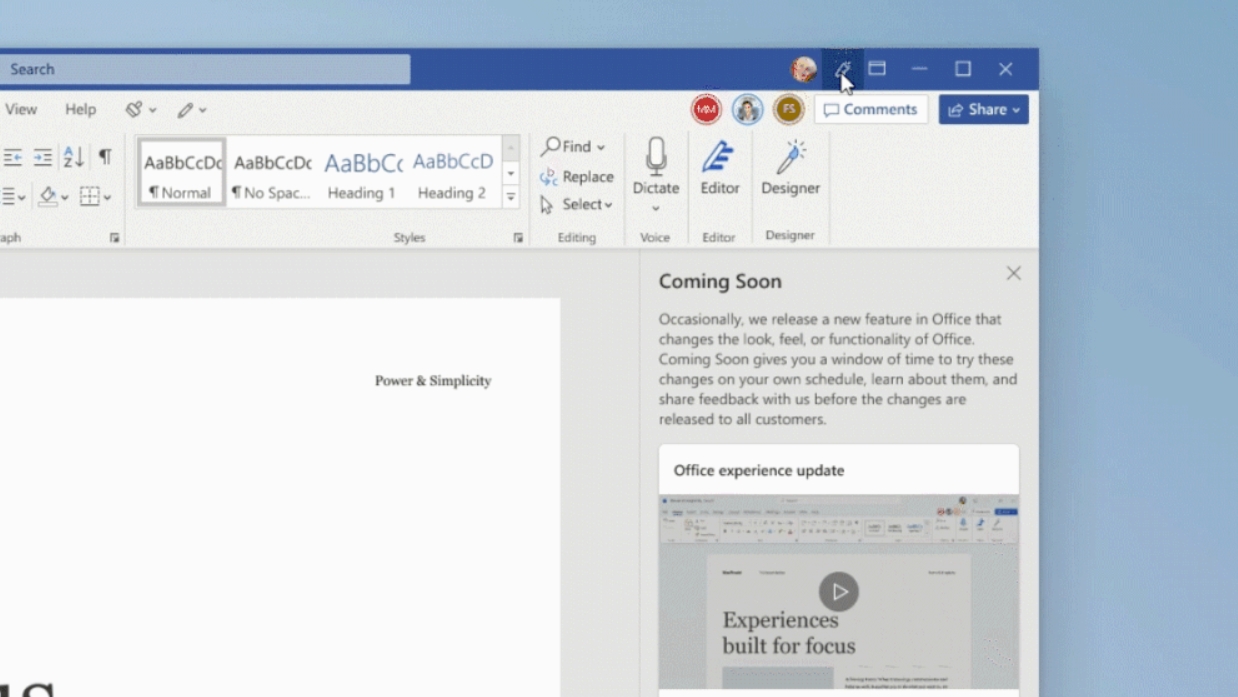The width and height of the screenshot is (1238, 697).
Task: Click Replace in the Editing group
Action: (577, 176)
